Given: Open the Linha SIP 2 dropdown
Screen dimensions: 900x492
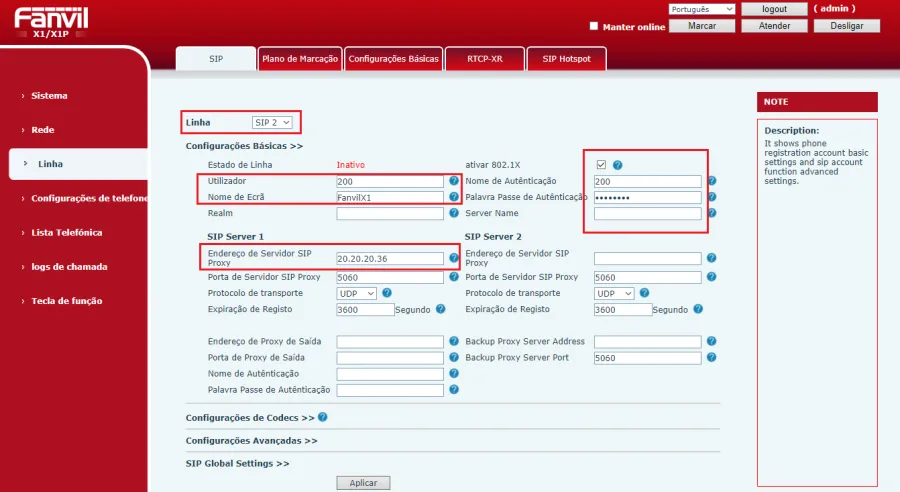Looking at the screenshot, I should [272, 122].
